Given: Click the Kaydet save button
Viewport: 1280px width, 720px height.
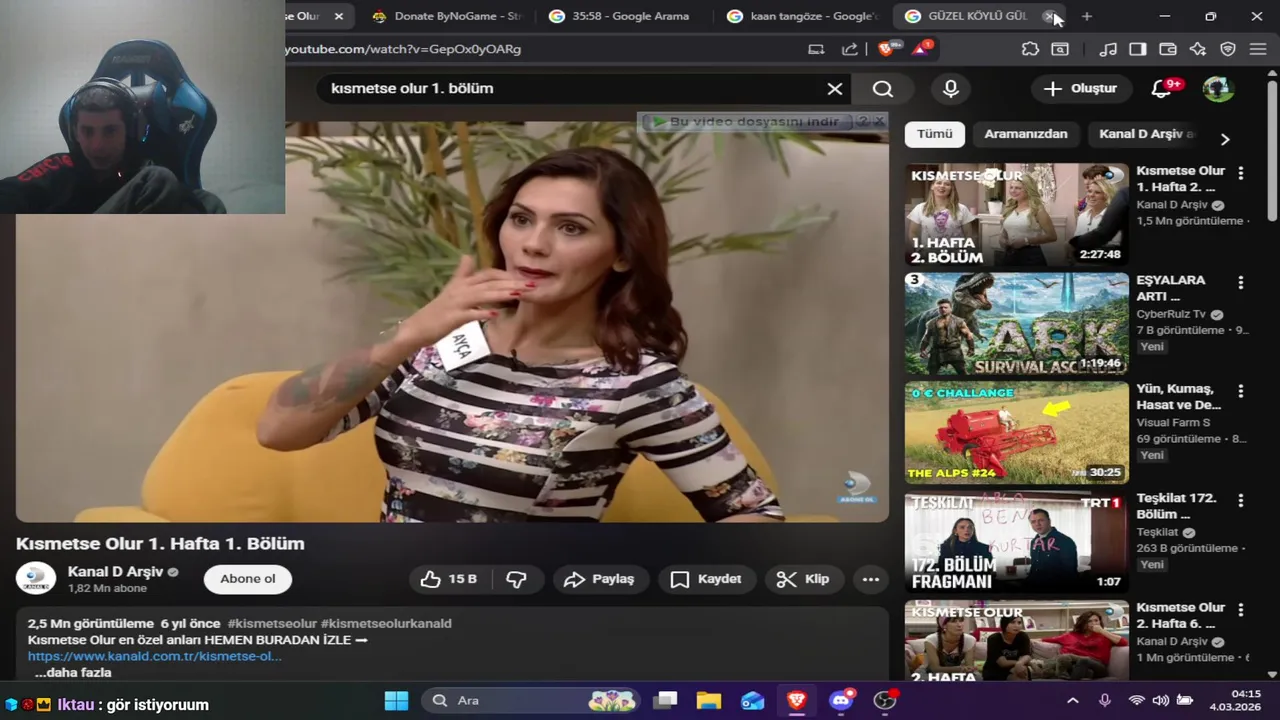Looking at the screenshot, I should coord(706,579).
